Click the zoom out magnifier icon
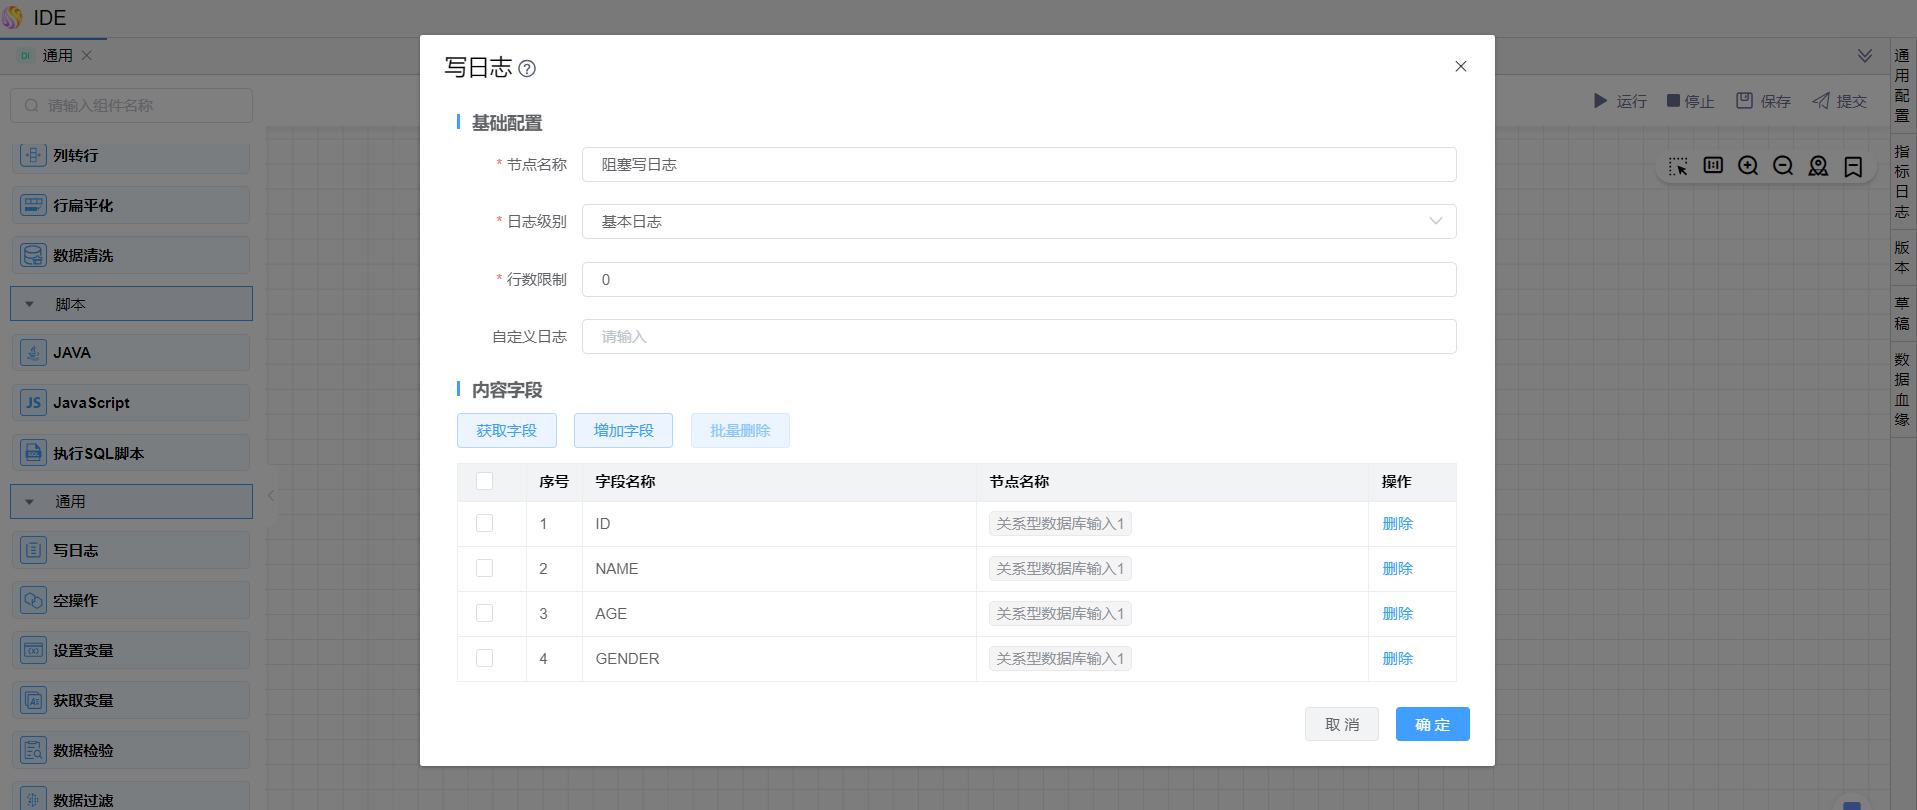 [x=1782, y=166]
